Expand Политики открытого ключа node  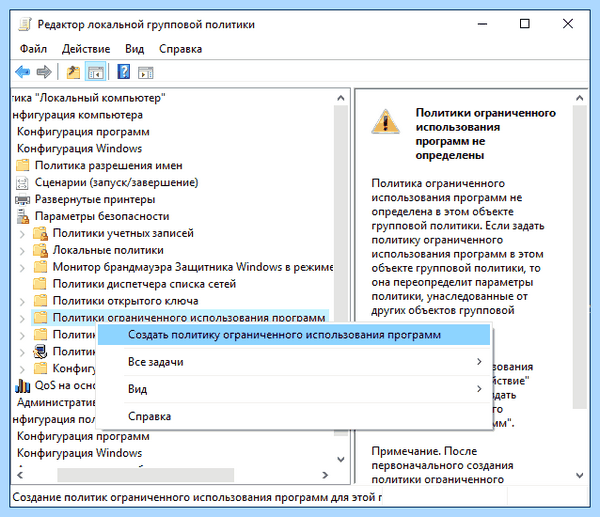pyautogui.click(x=22, y=301)
